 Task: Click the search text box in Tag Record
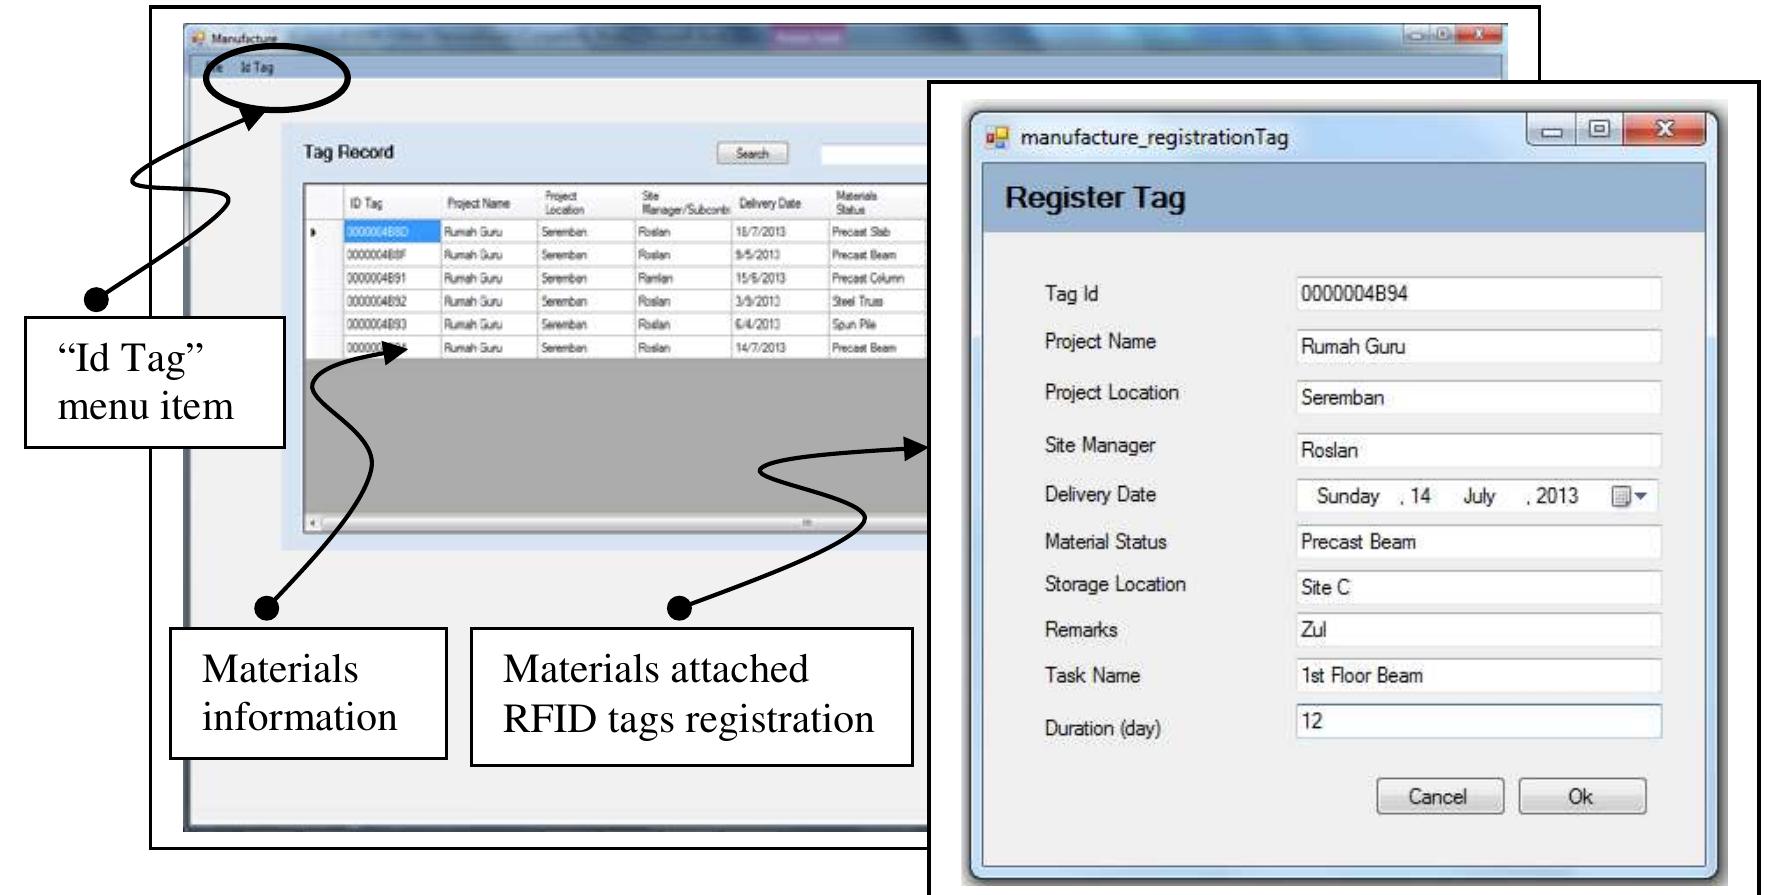click(874, 155)
